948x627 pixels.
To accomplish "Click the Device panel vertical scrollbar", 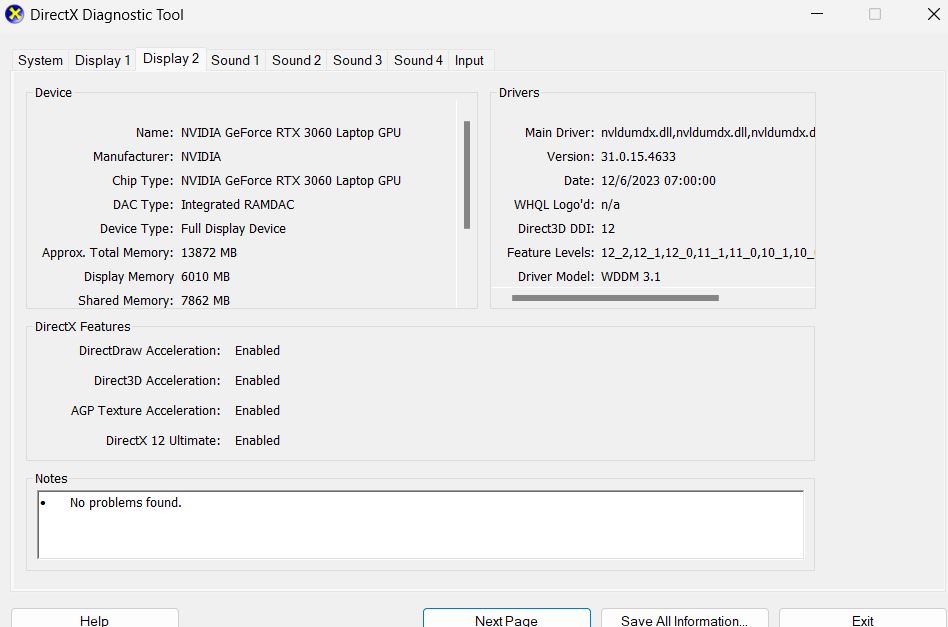I will pos(467,175).
